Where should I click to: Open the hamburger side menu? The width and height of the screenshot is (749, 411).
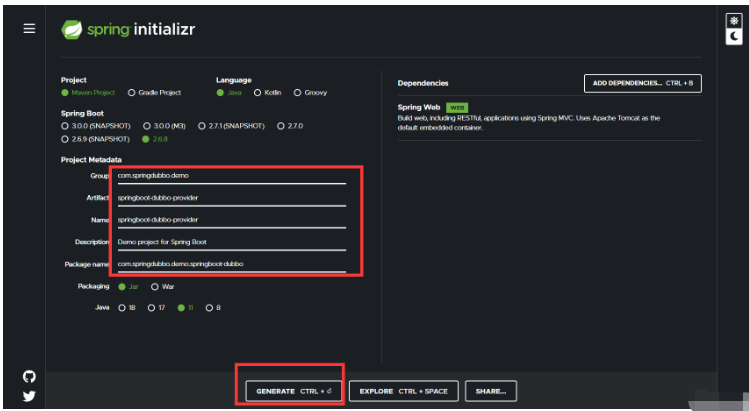[x=29, y=29]
